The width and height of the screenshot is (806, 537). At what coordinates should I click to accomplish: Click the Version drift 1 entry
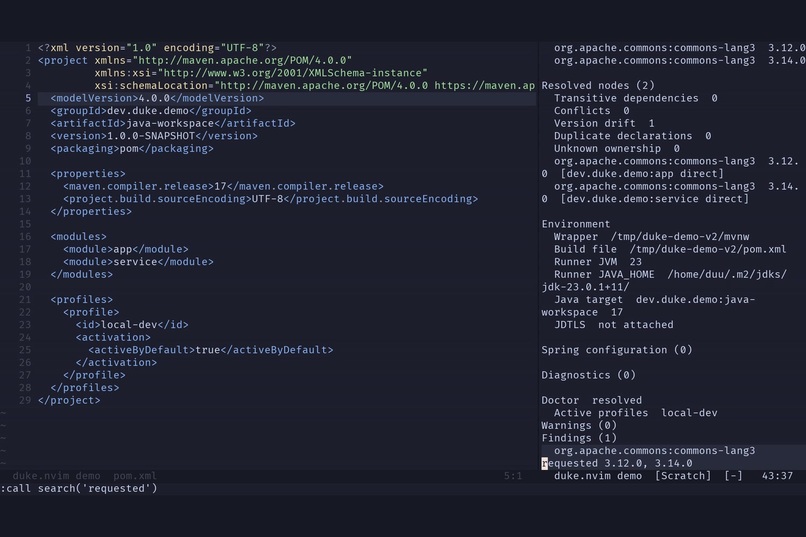(604, 123)
